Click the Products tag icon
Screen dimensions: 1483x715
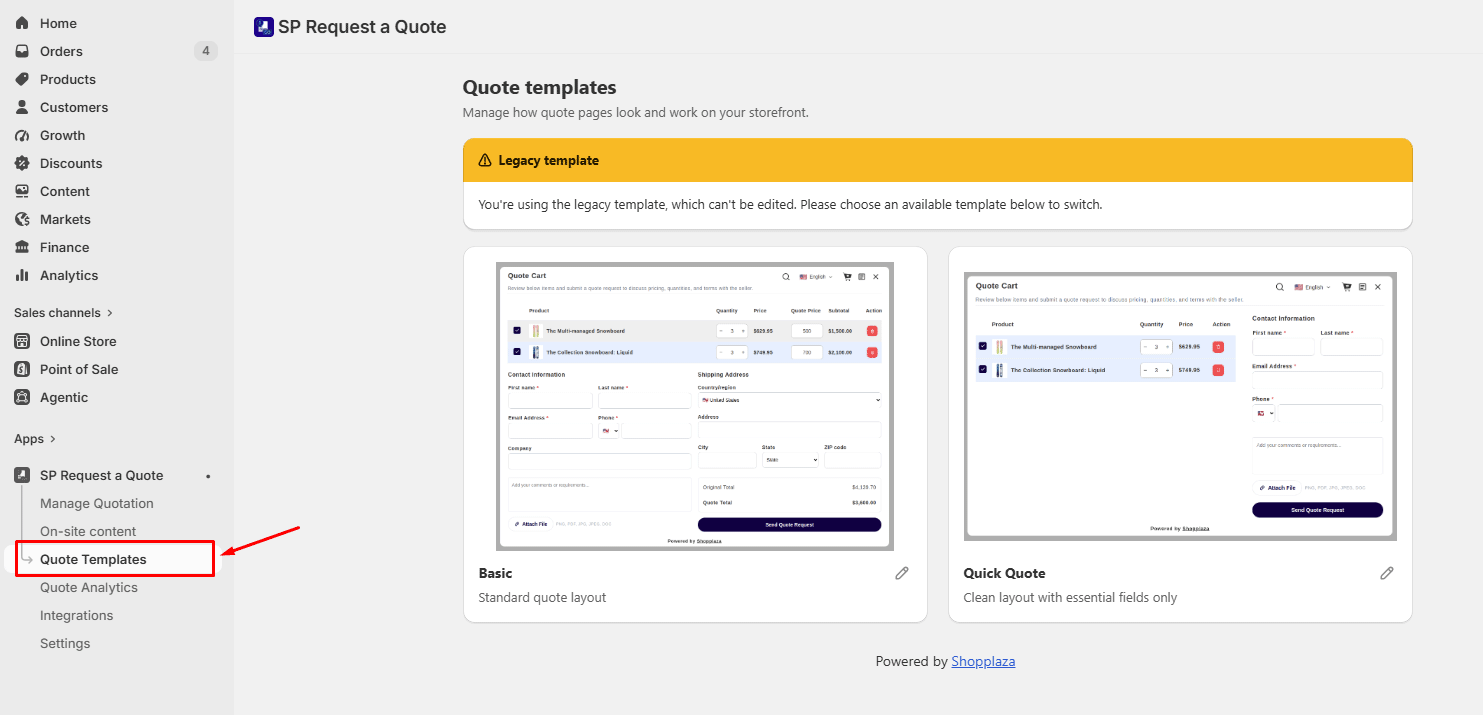[x=22, y=79]
